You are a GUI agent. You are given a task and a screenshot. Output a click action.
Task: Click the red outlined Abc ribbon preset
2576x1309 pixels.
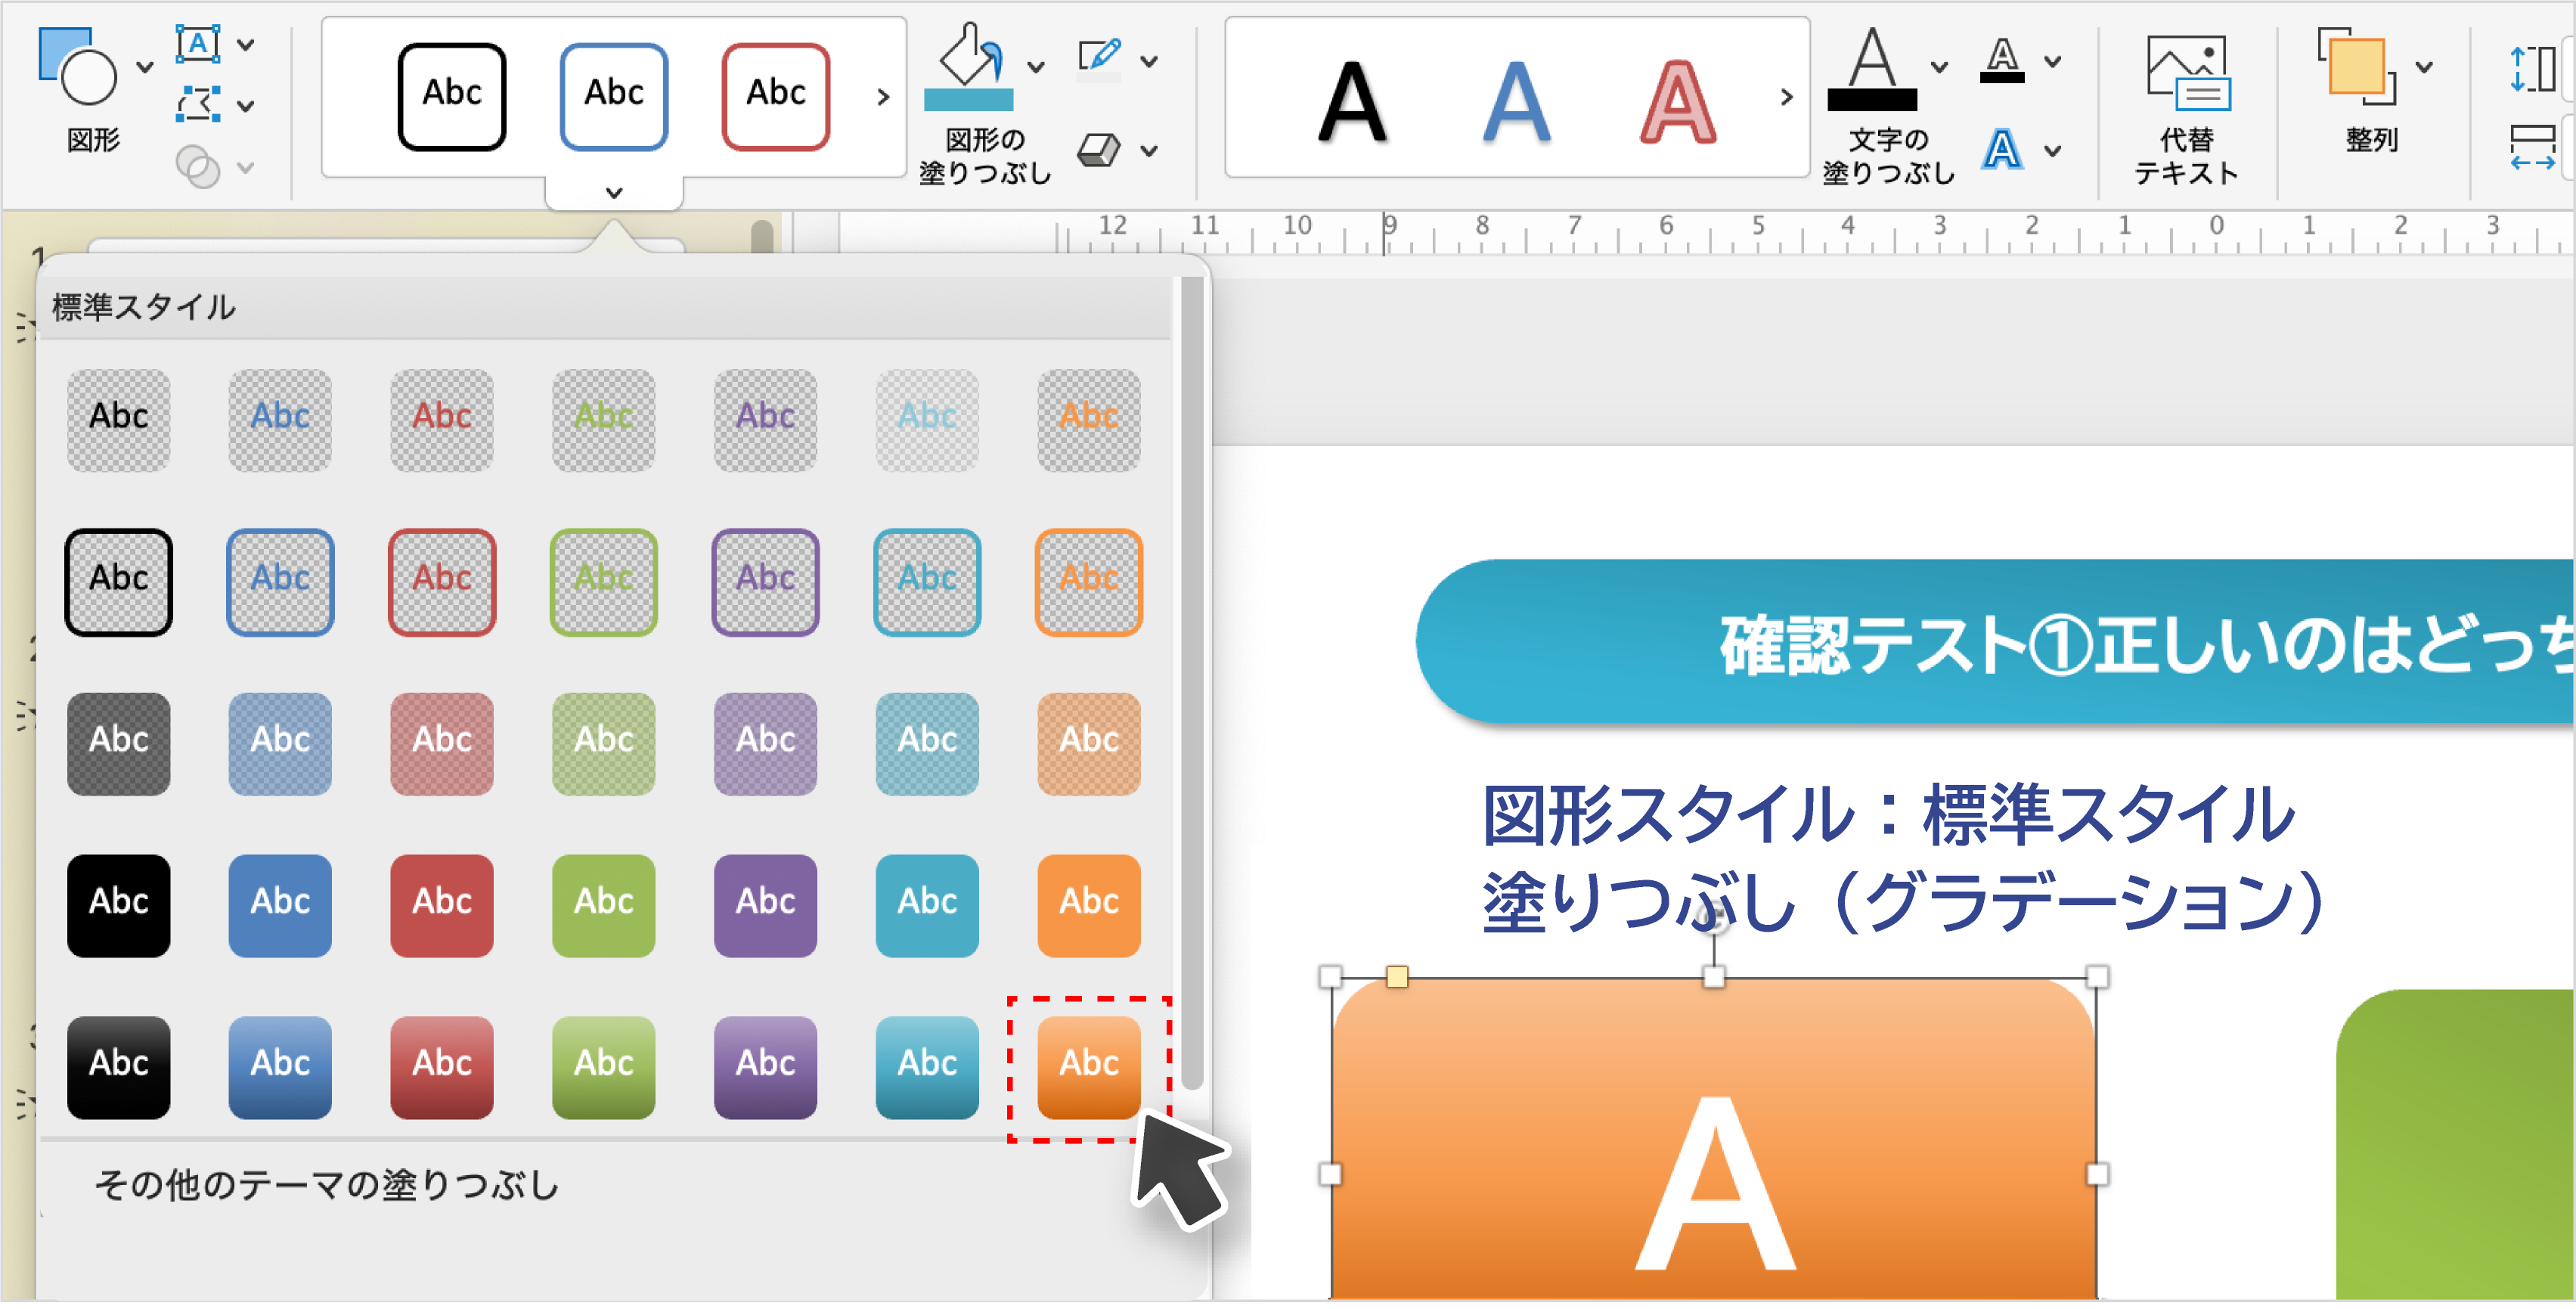point(775,96)
